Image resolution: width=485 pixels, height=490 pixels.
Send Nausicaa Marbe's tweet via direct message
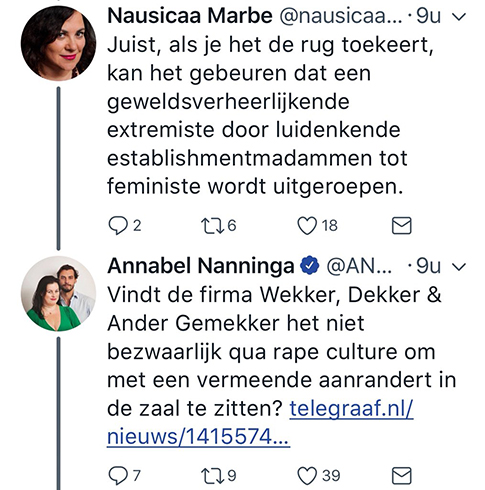[x=401, y=226]
